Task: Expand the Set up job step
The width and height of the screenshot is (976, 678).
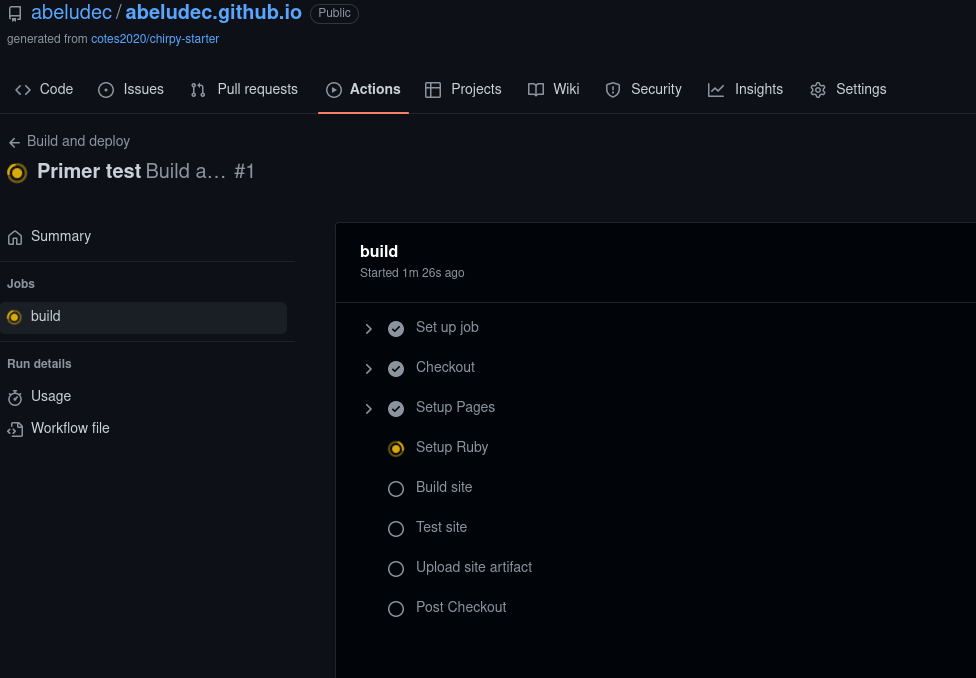Action: pyautogui.click(x=368, y=328)
